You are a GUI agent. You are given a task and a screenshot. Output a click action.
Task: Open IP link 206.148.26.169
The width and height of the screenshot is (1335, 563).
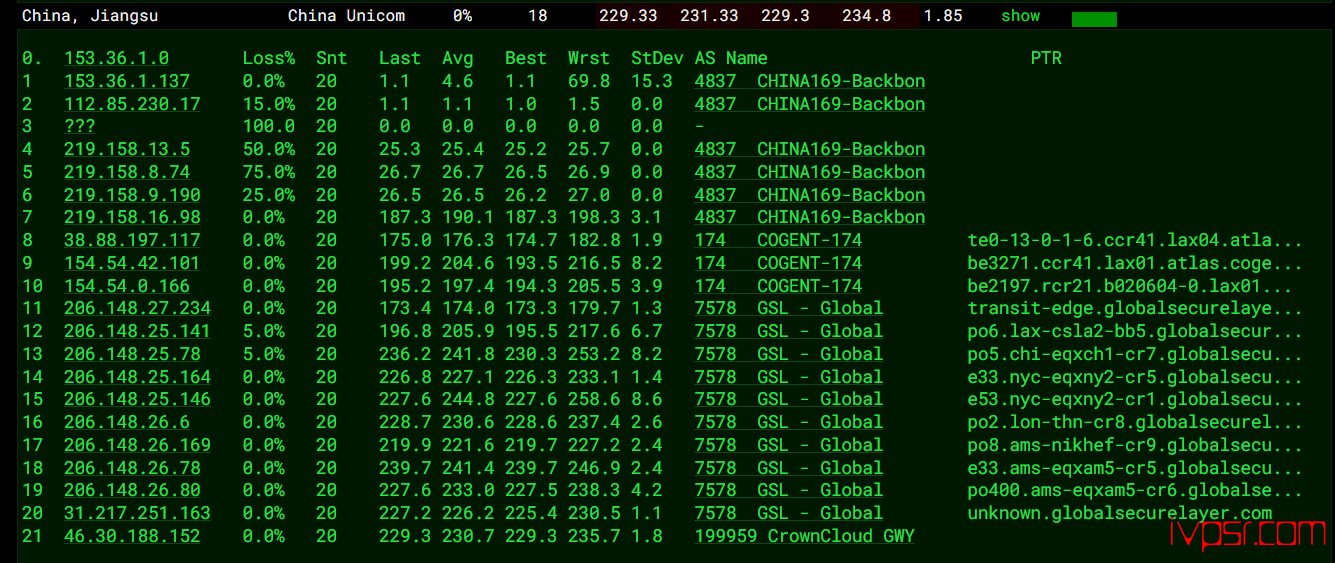click(138, 445)
